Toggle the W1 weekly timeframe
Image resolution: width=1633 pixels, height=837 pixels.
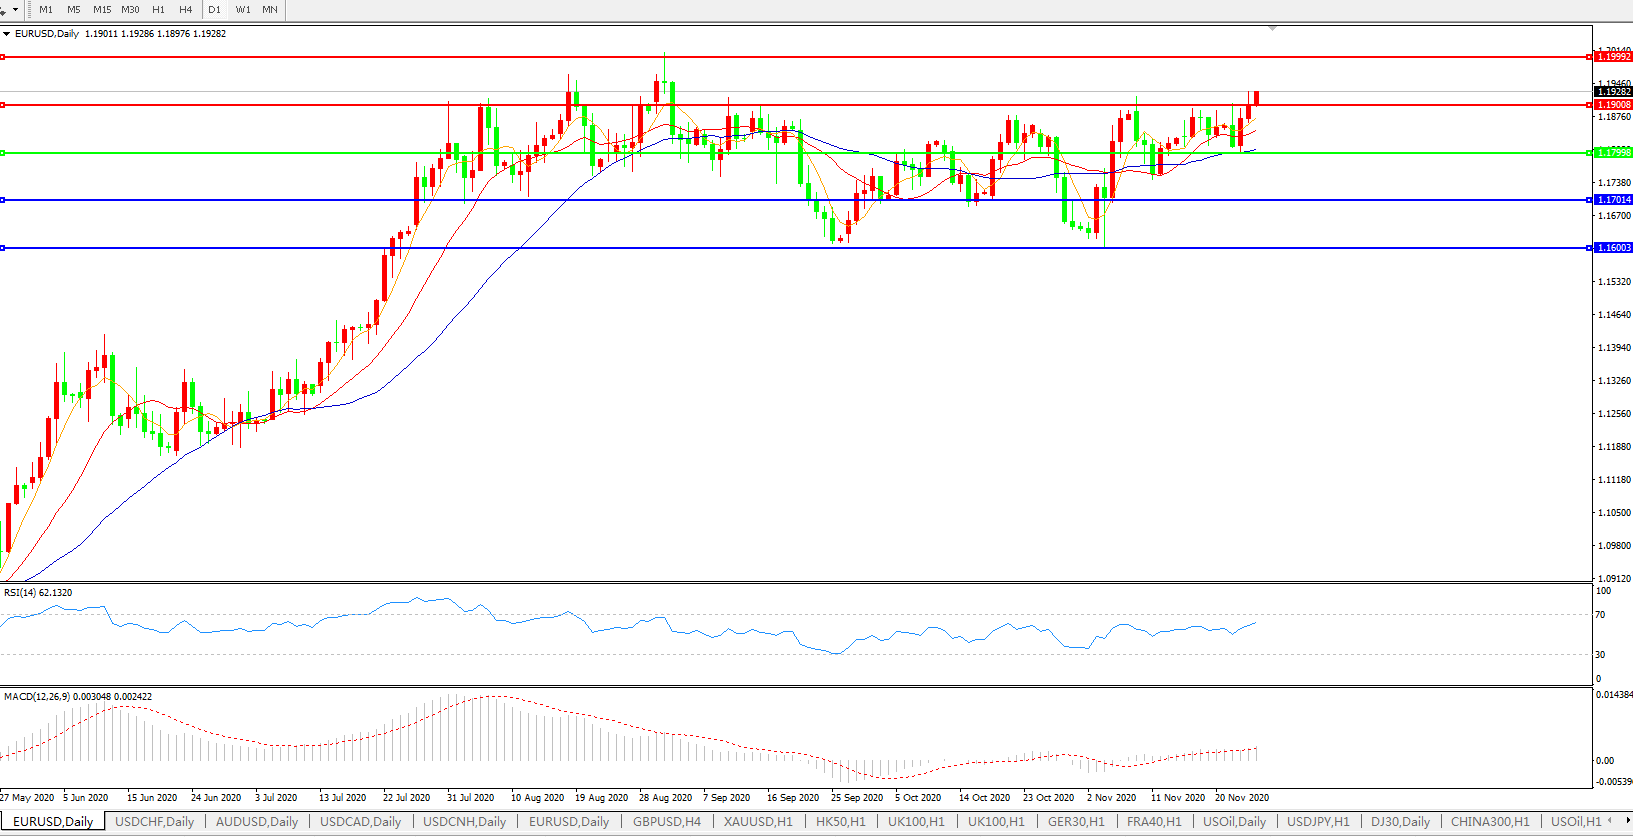(243, 10)
